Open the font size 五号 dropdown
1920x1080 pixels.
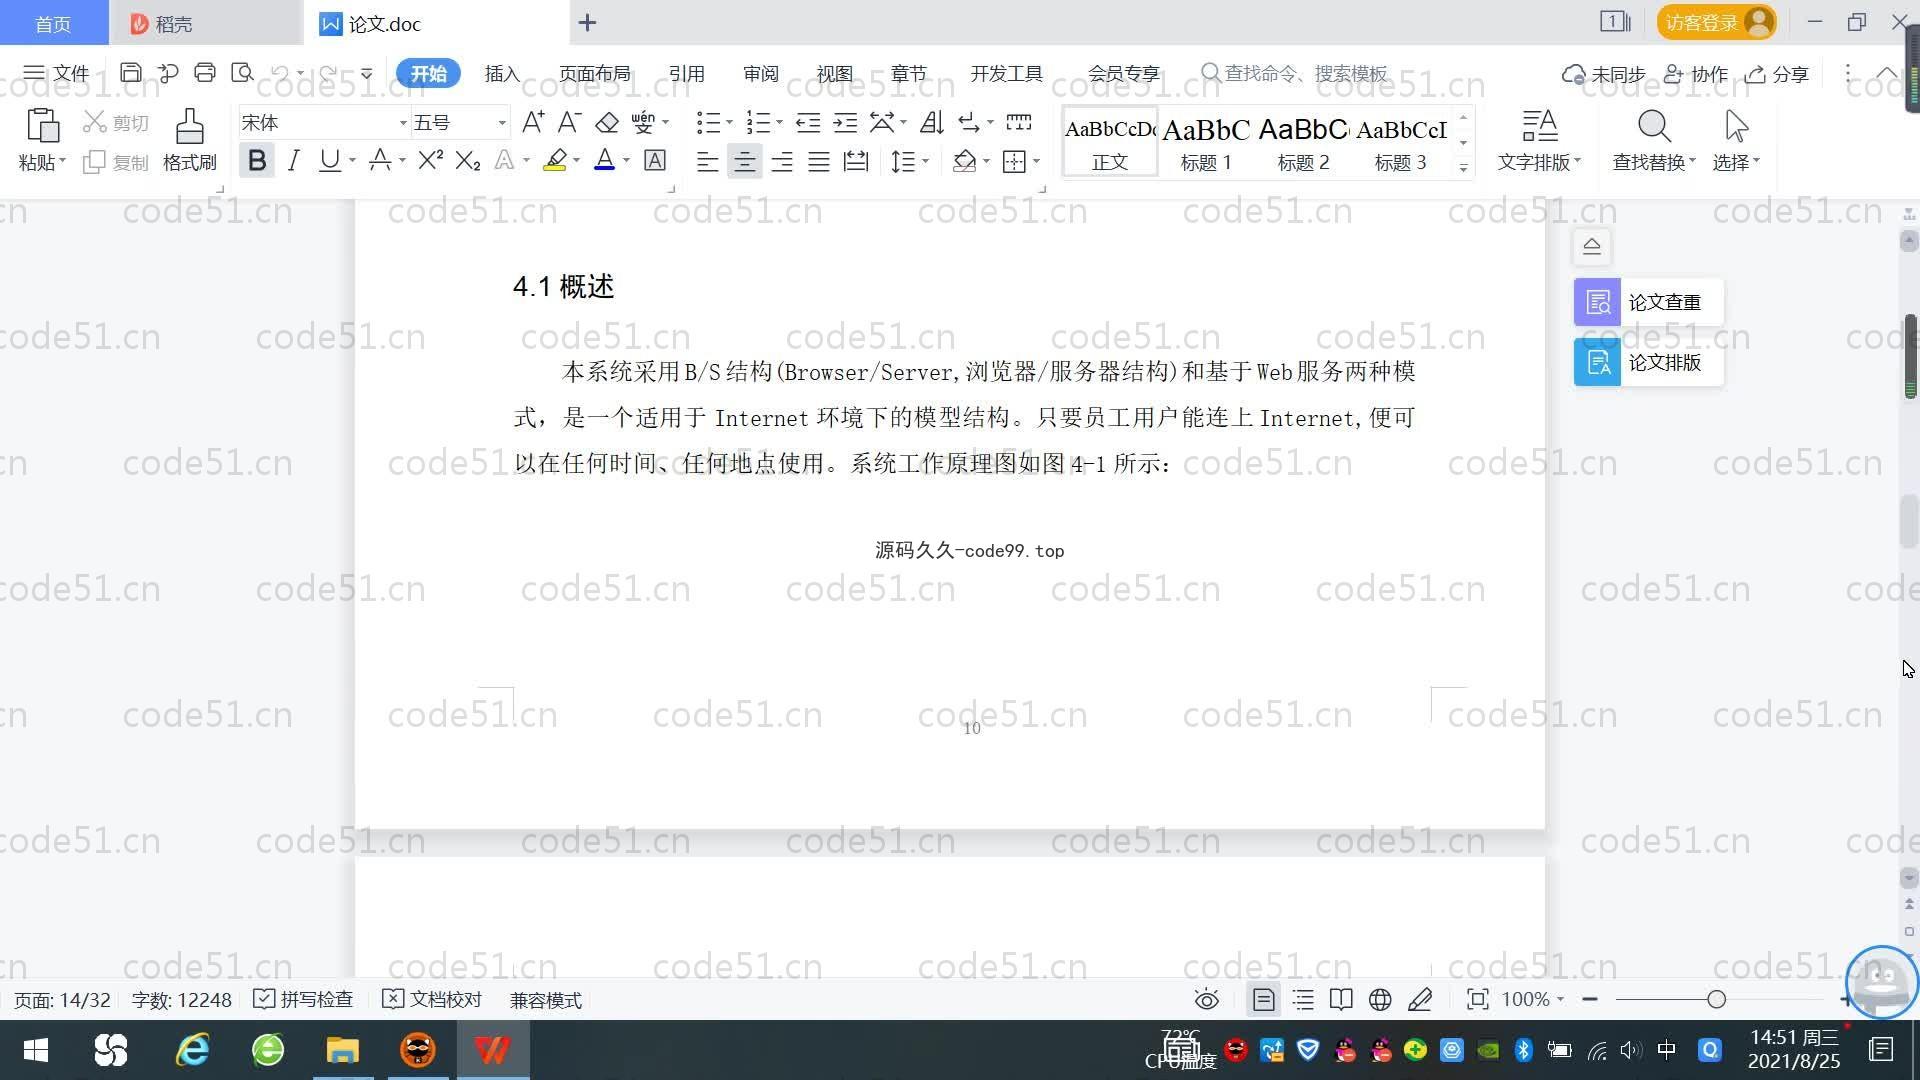tap(502, 123)
